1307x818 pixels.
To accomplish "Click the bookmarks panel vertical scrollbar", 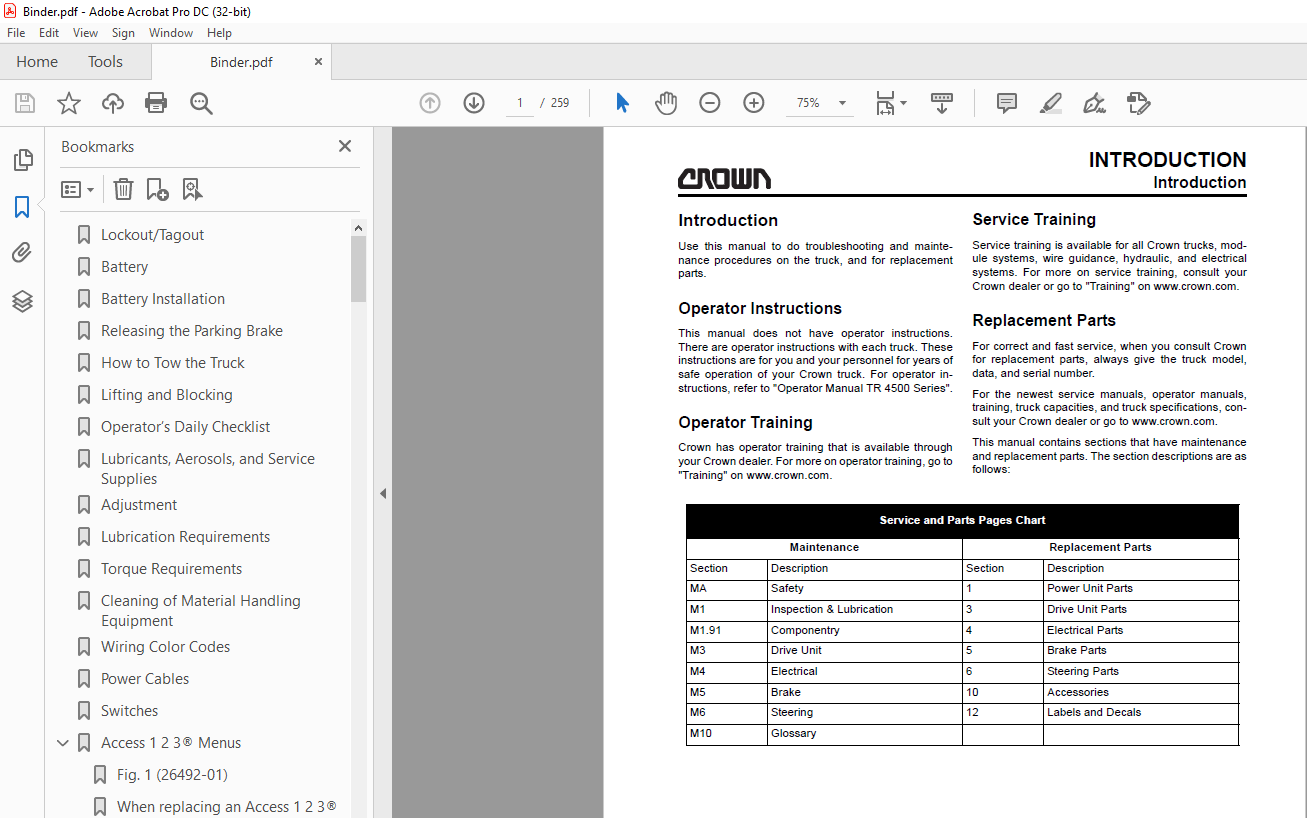I will pyautogui.click(x=358, y=268).
